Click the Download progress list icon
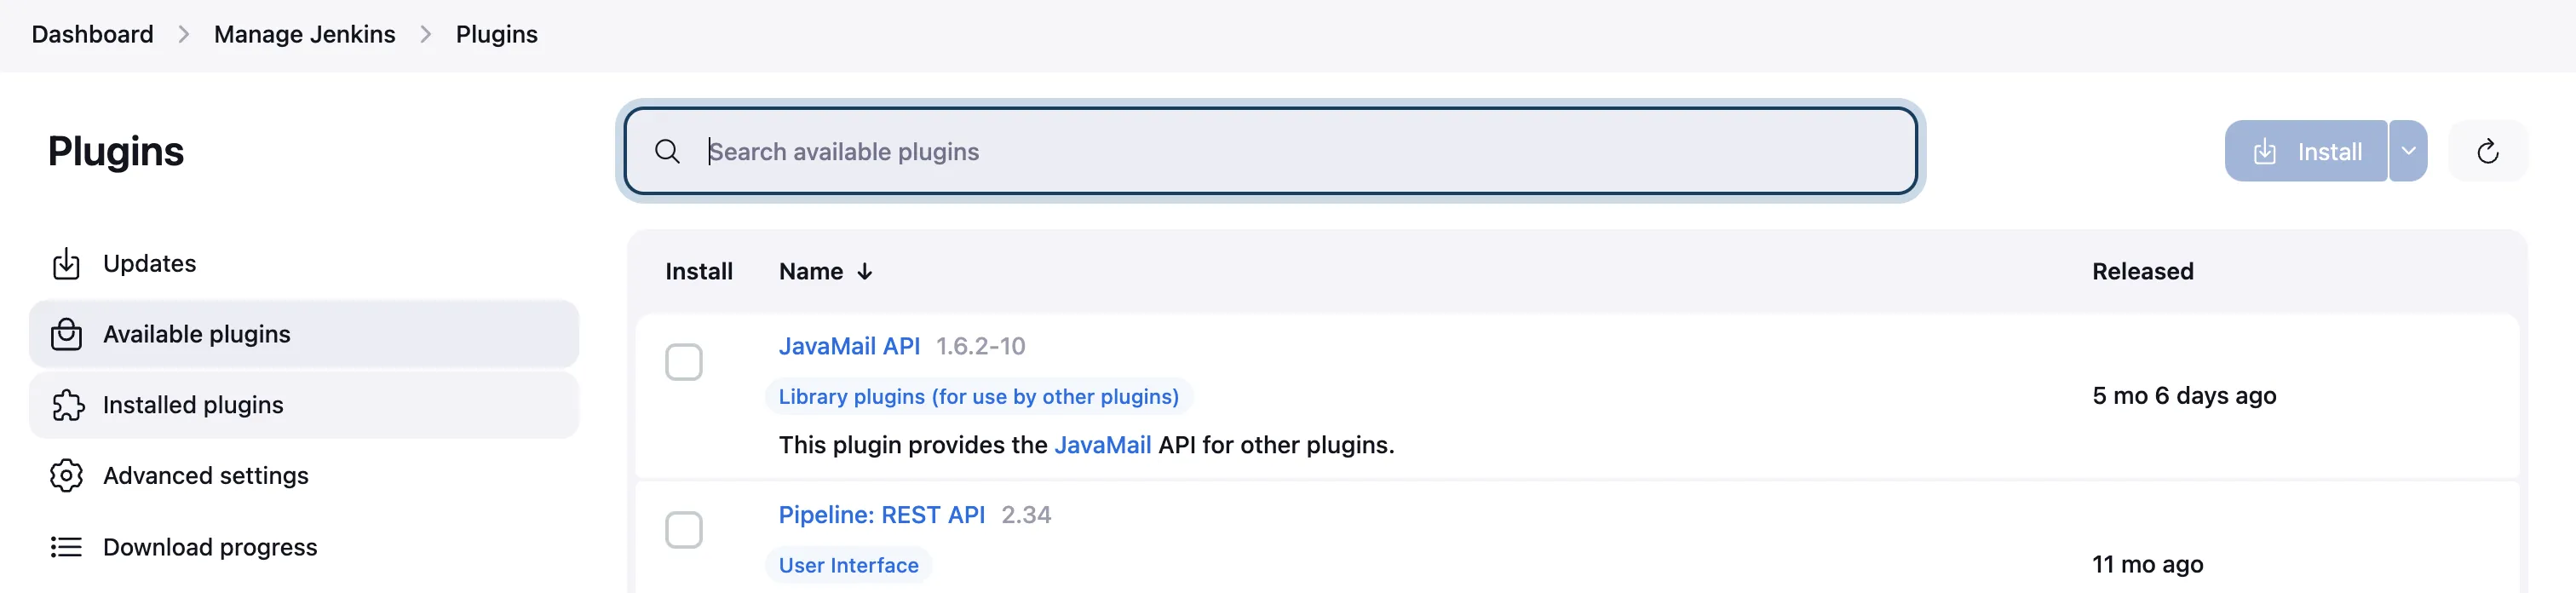2576x593 pixels. 65,547
